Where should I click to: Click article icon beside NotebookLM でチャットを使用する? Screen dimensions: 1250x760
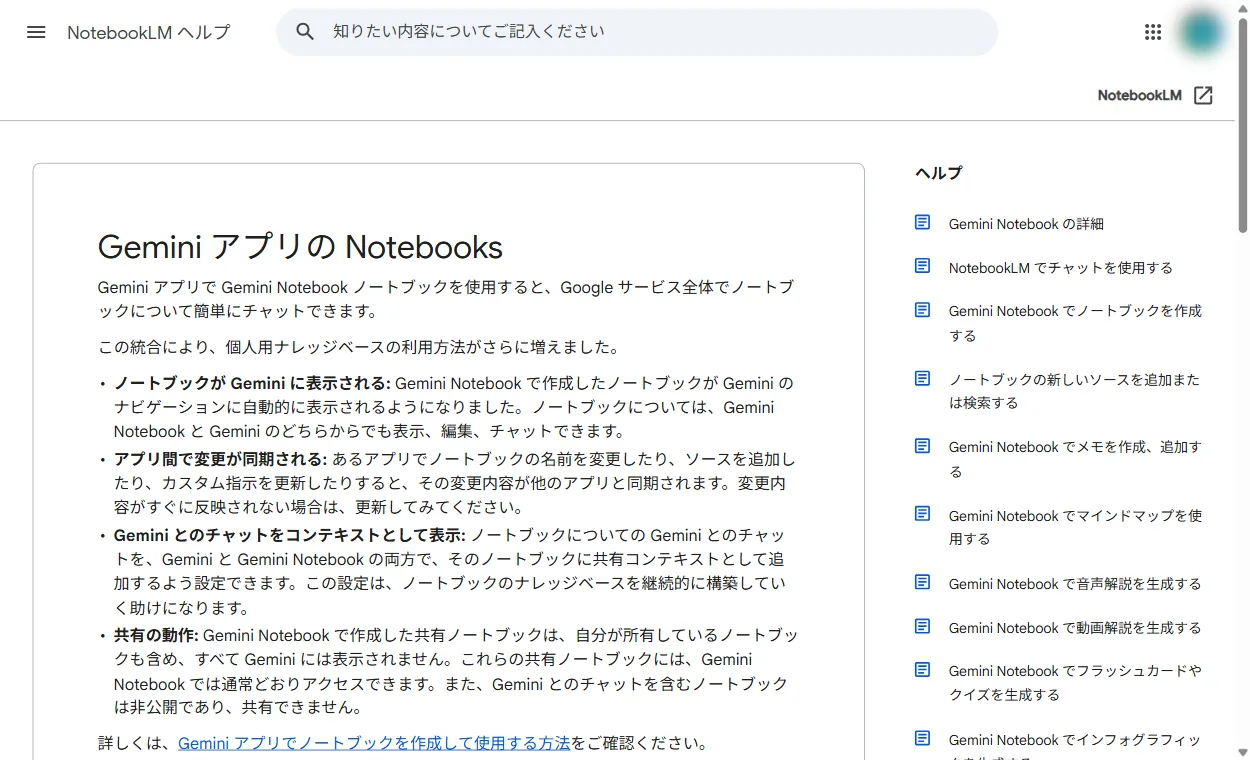(x=923, y=266)
